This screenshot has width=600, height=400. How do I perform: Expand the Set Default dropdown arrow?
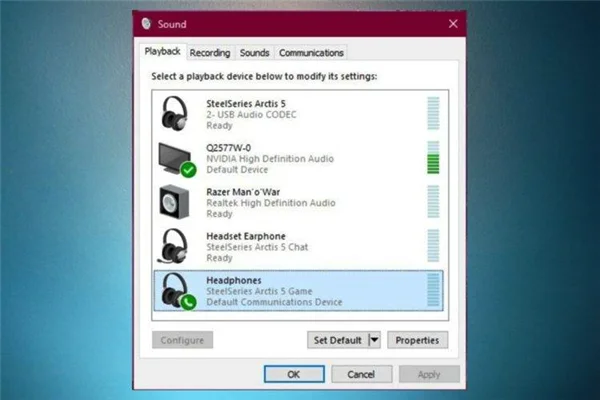click(375, 340)
